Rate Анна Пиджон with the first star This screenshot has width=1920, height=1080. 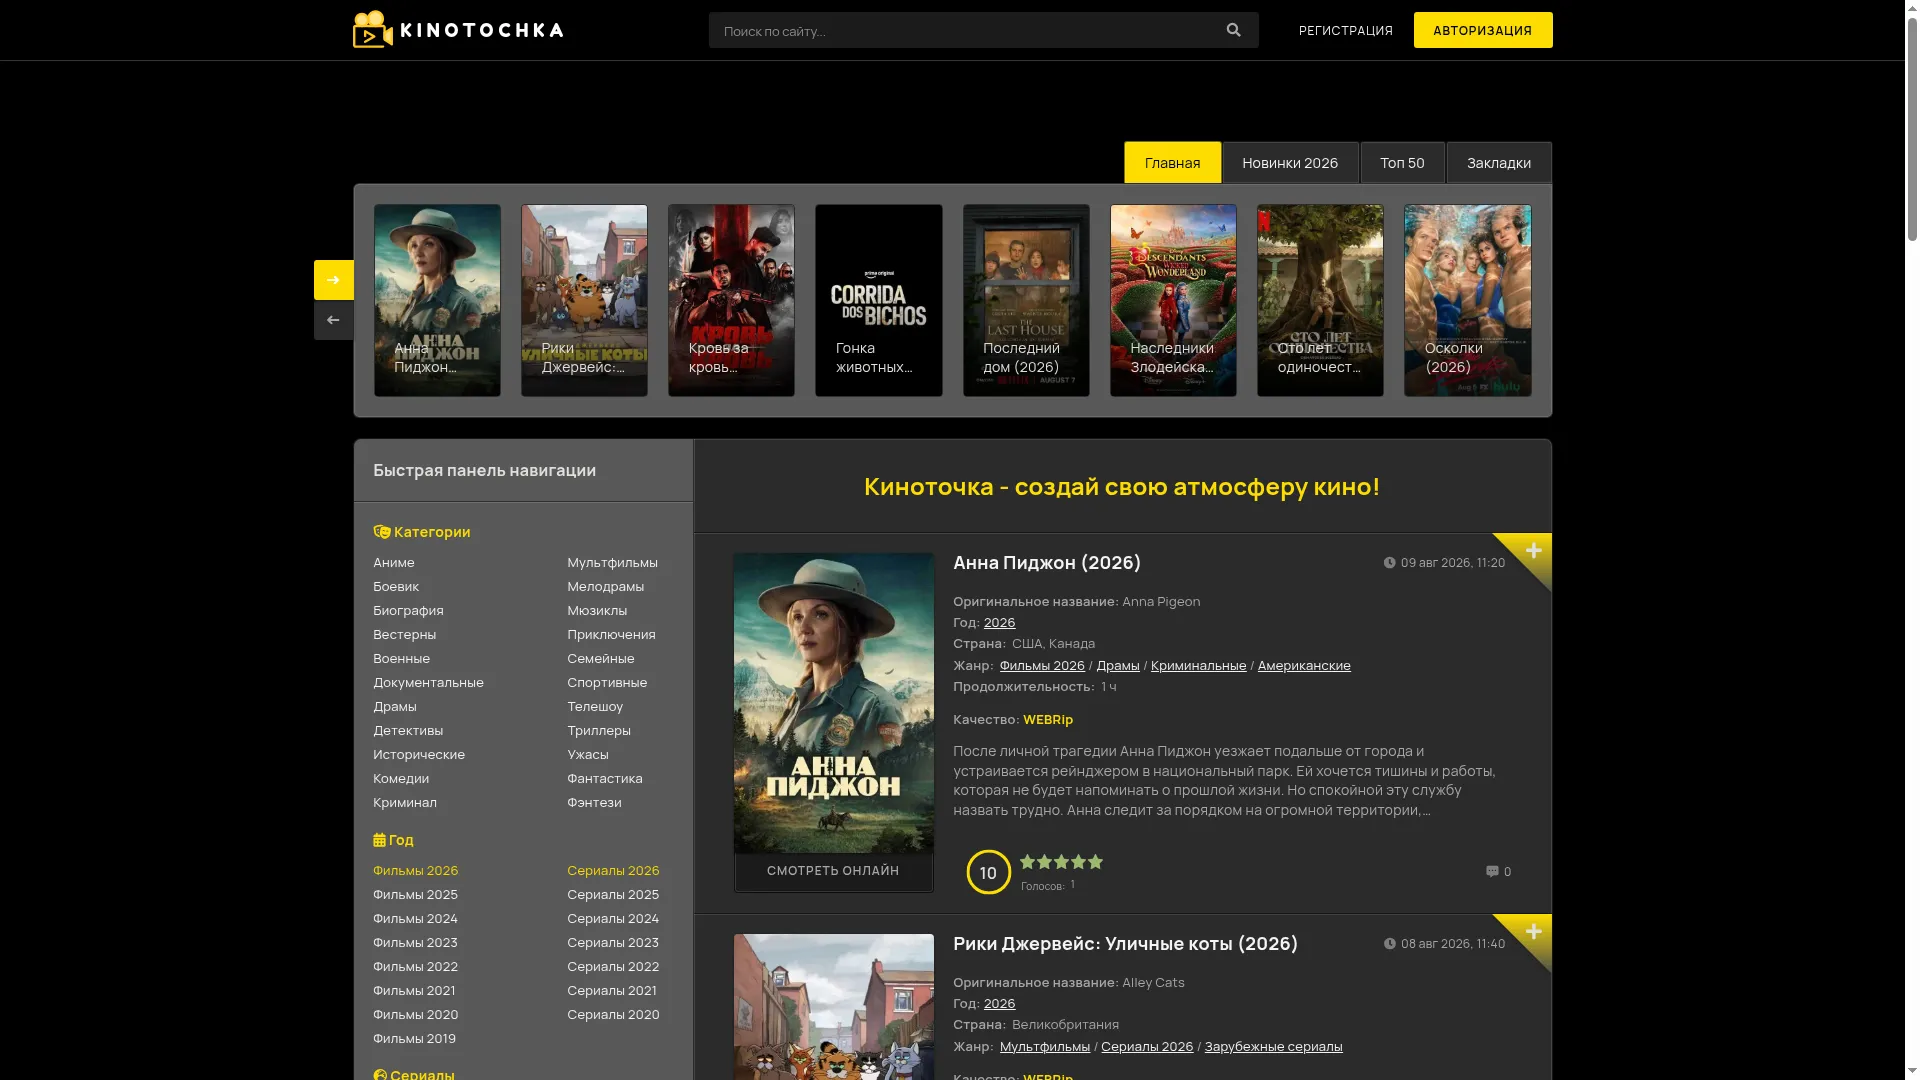click(x=1028, y=861)
